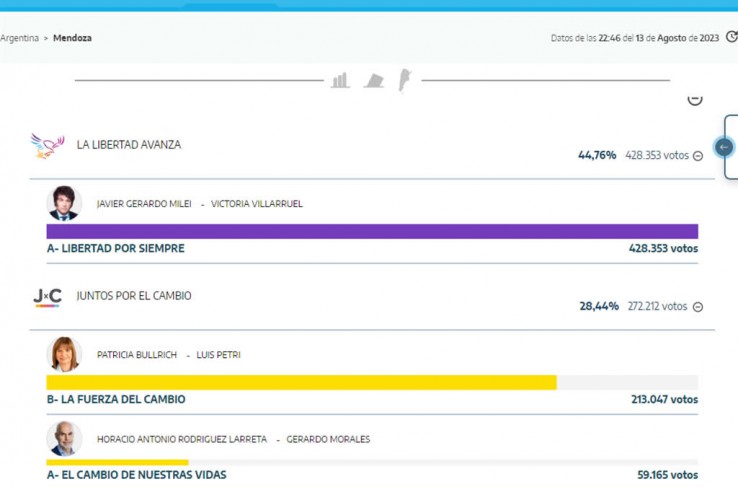Click the VICTORIA VILLARRUEL name

[x=257, y=204]
